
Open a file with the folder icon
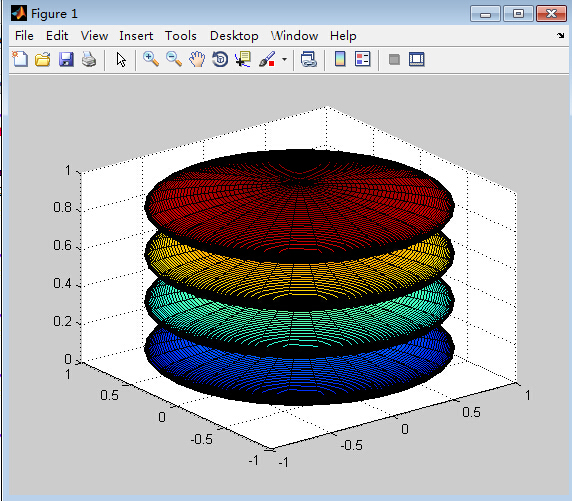43,59
